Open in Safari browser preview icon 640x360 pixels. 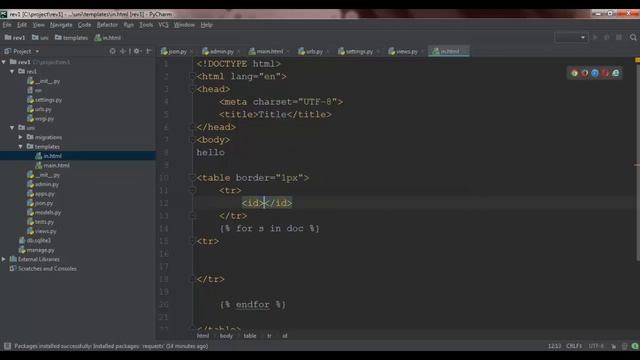coord(595,73)
